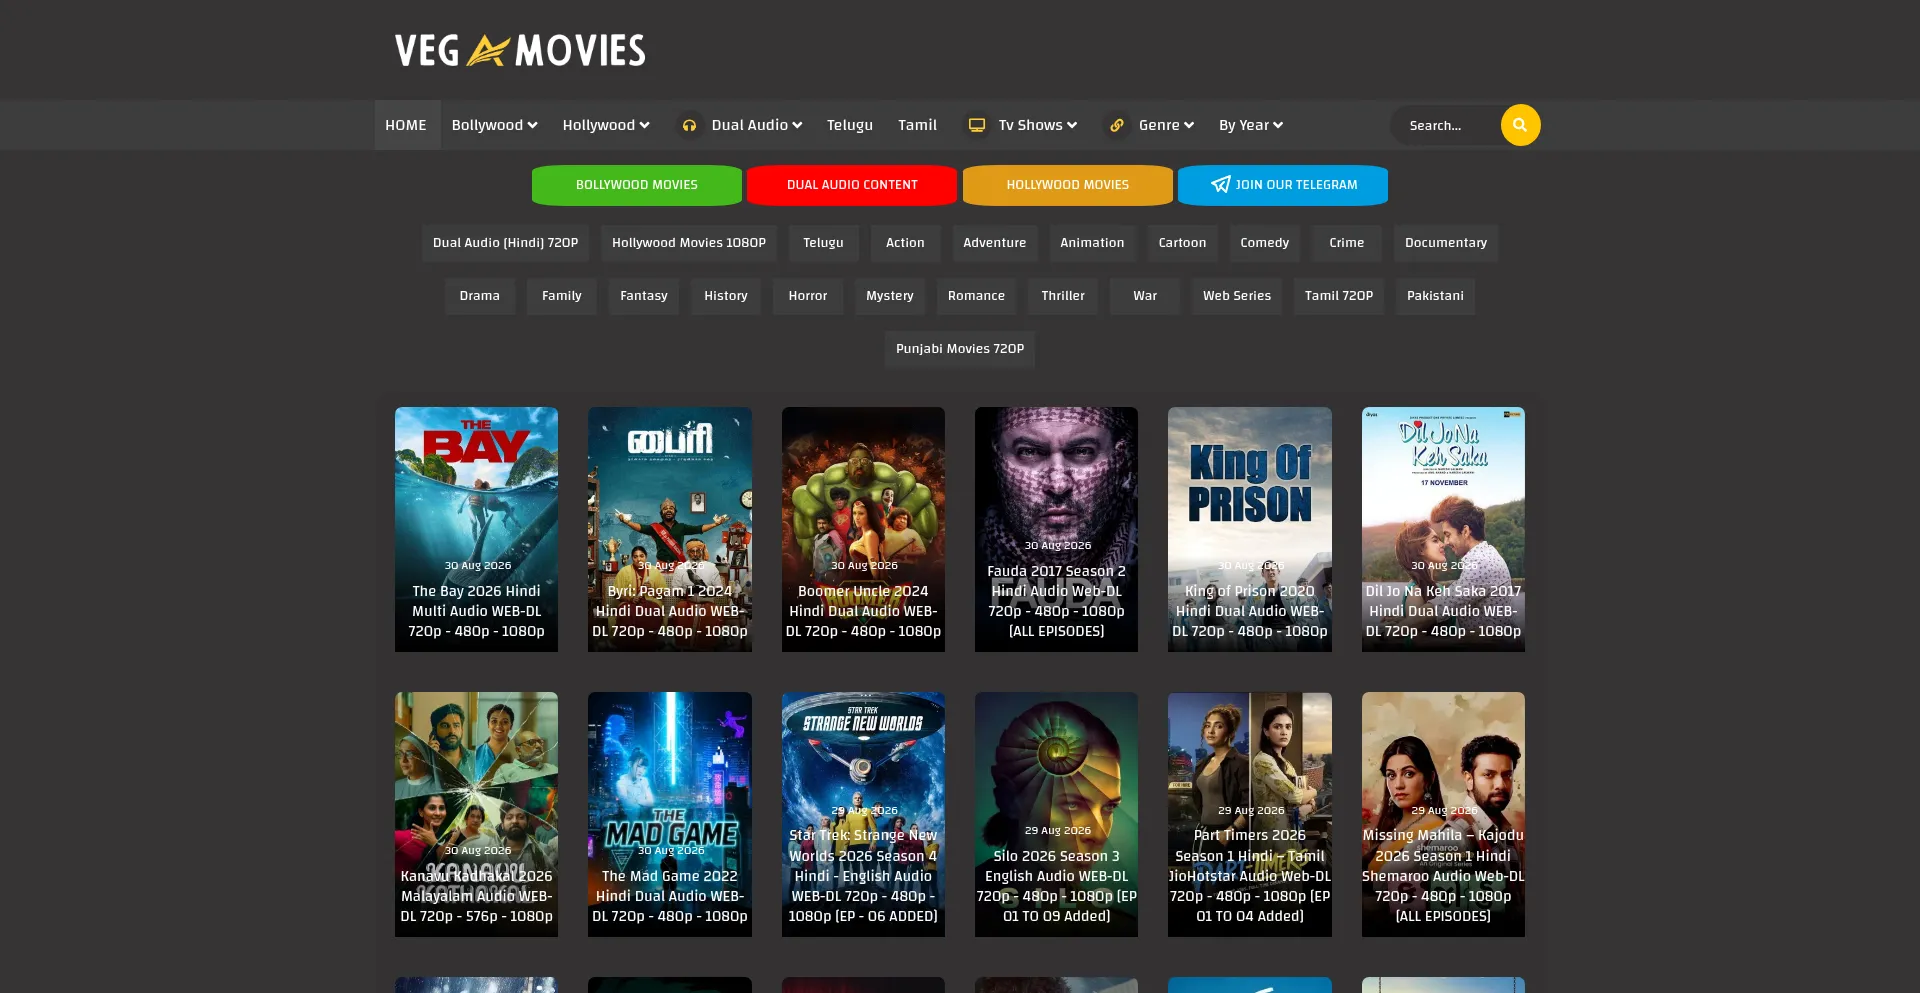Click the Telegram paper plane icon
The width and height of the screenshot is (1920, 993).
1220,185
